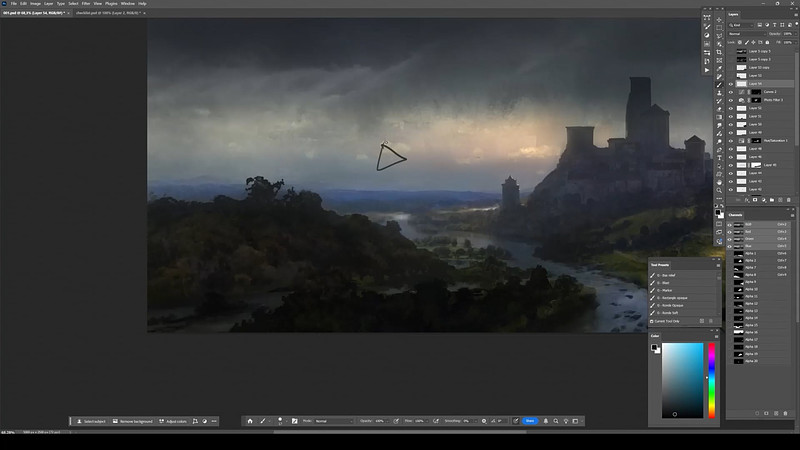
Task: Select the Move tool in the toolbar
Action: coord(719,19)
